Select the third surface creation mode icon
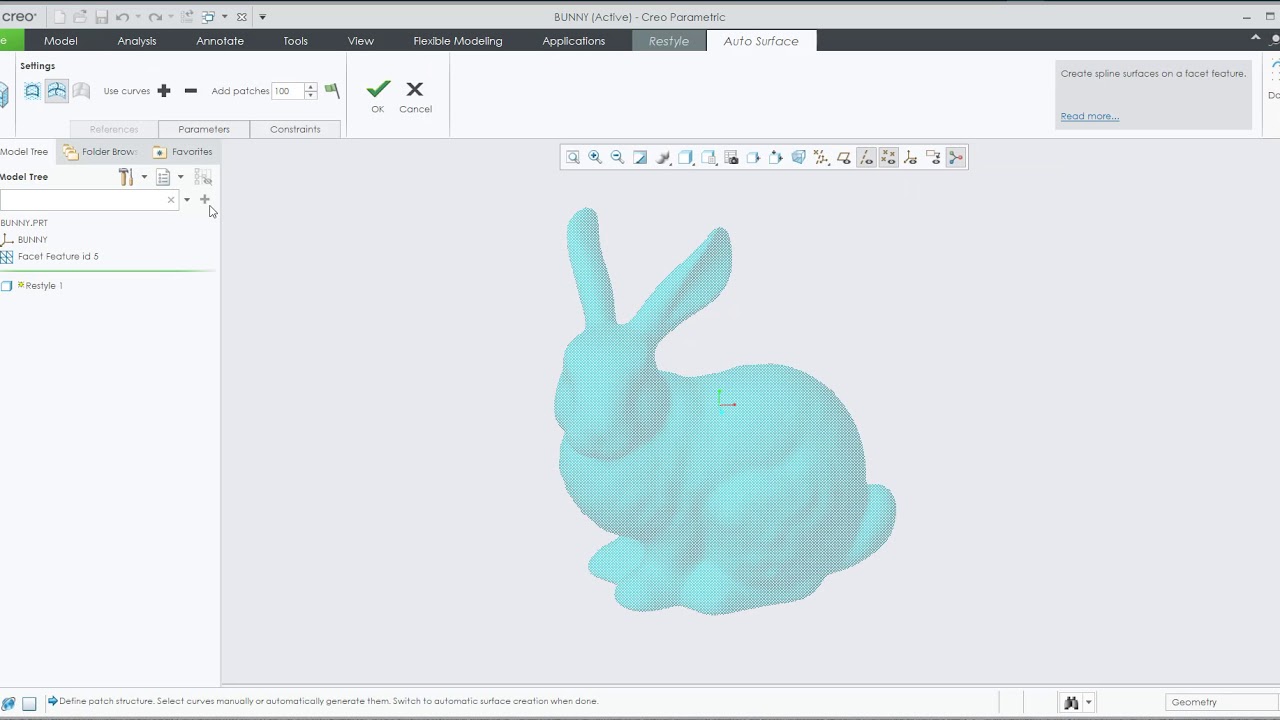The width and height of the screenshot is (1280, 720). 82,91
